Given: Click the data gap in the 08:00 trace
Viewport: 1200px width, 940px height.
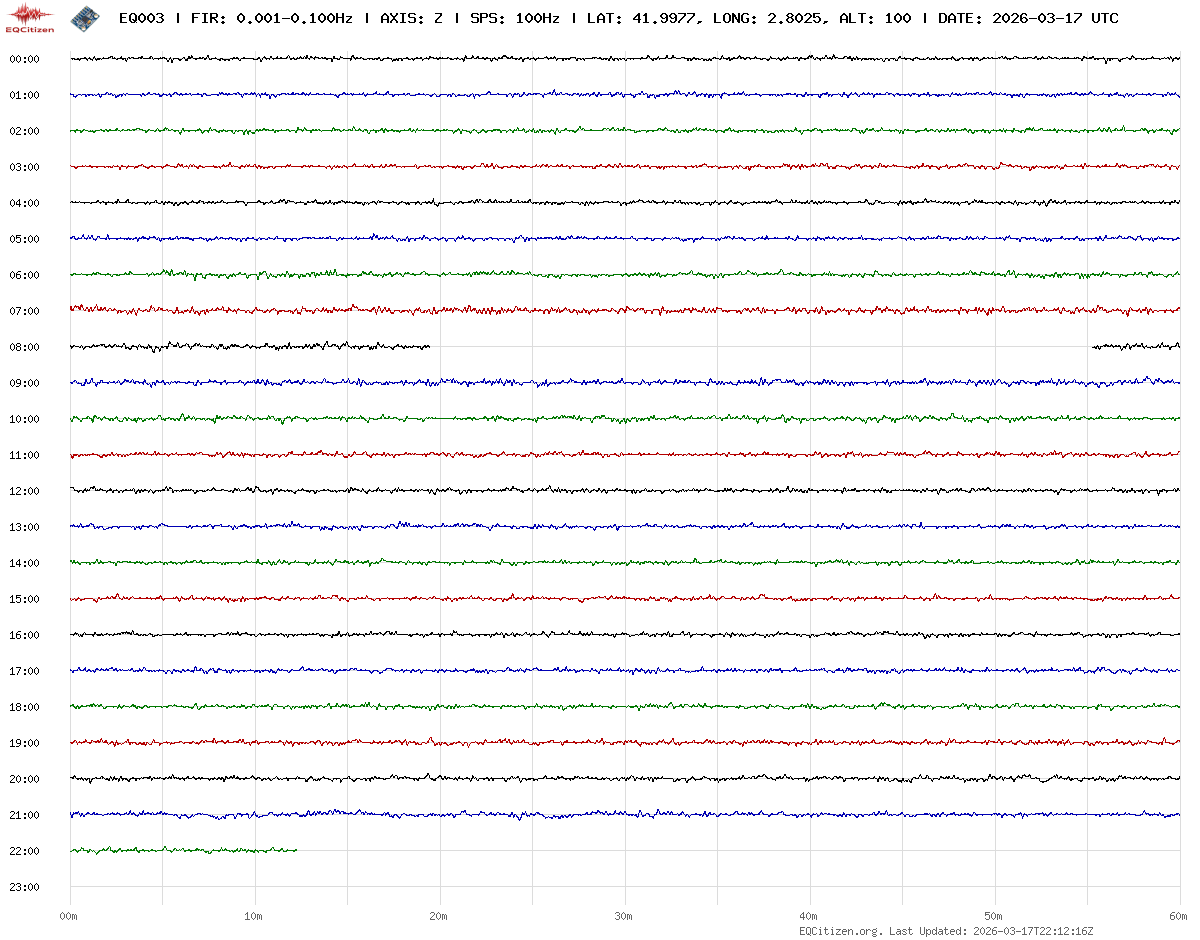Looking at the screenshot, I should (x=760, y=347).
